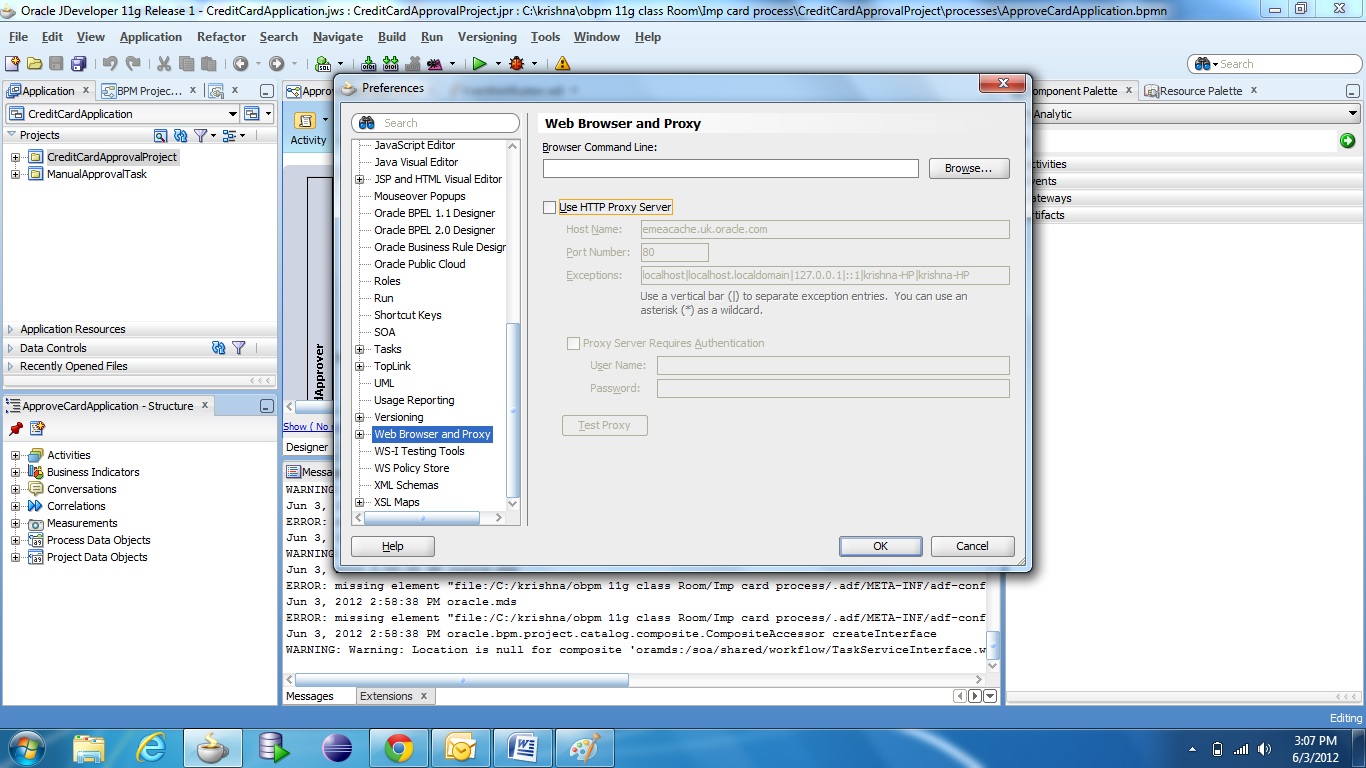Click the Back navigation arrow icon
1366x768 pixels.
point(240,63)
